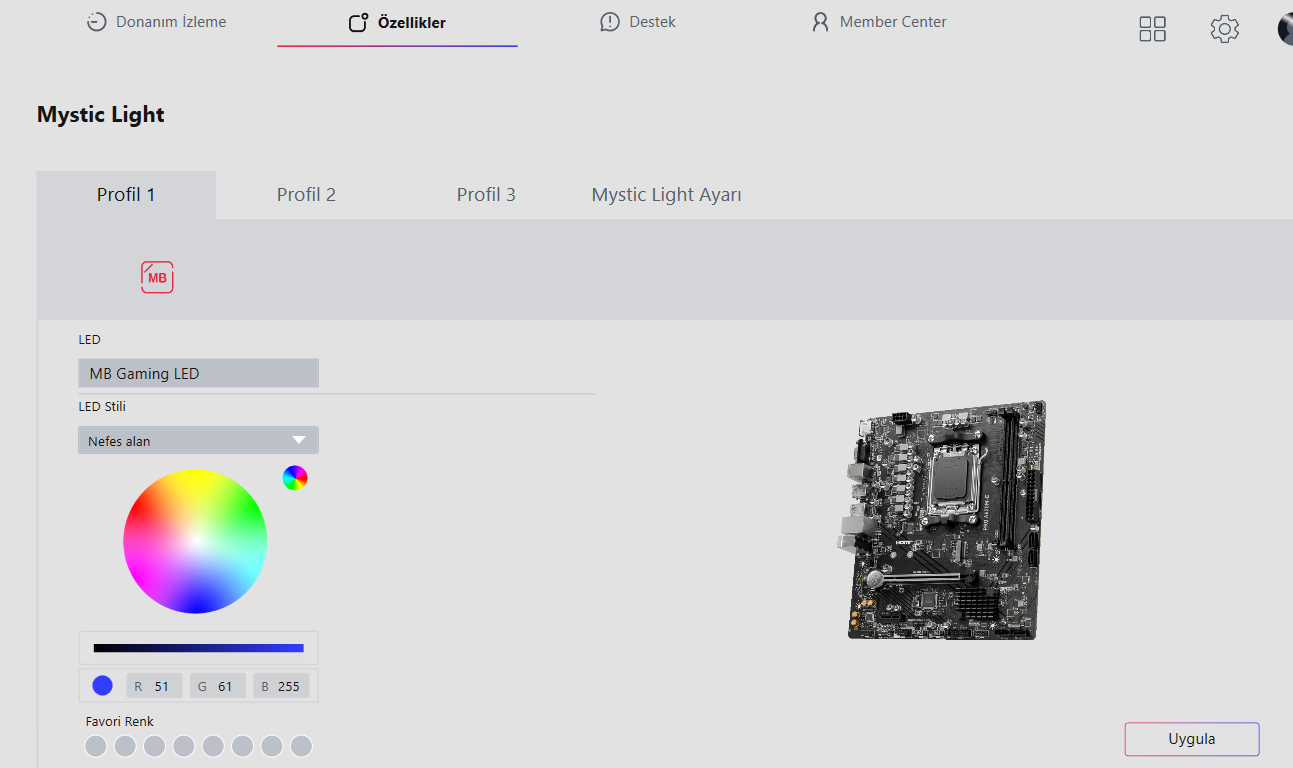Image resolution: width=1293 pixels, height=768 pixels.
Task: Click the B value field
Action: coord(281,686)
